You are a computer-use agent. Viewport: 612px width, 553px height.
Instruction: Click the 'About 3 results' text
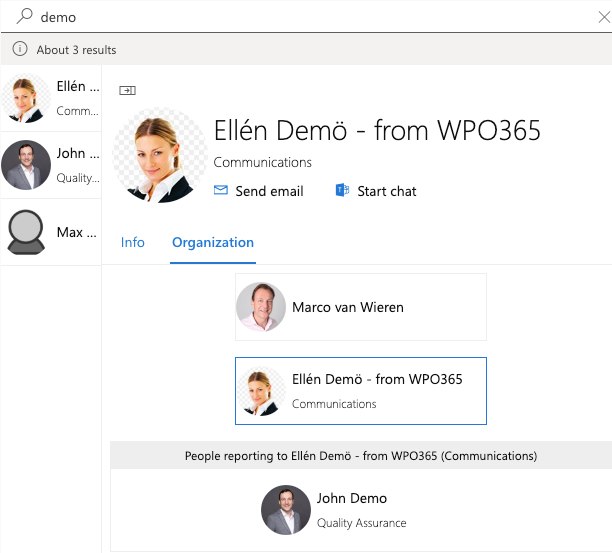76,50
